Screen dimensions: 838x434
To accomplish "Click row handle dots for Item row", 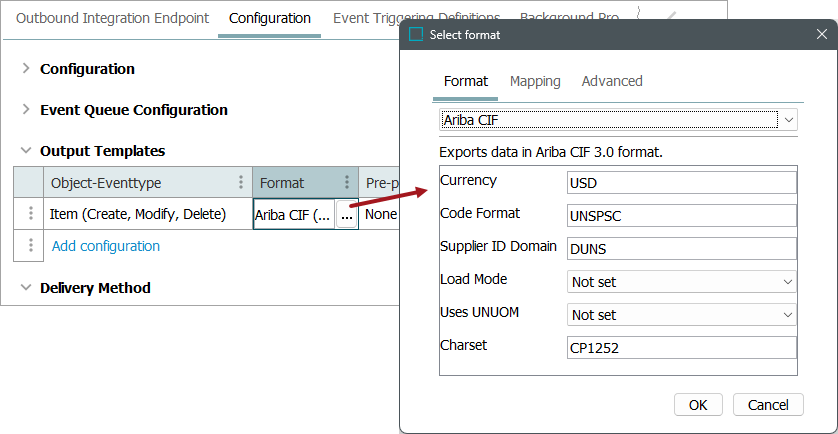I will tap(31, 214).
